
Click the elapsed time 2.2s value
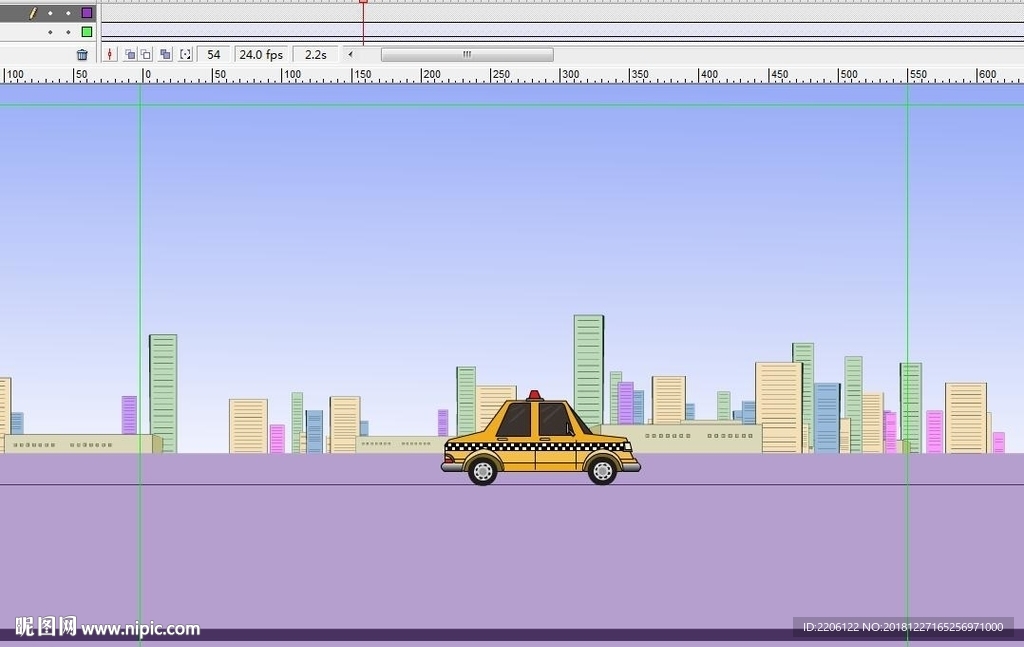[315, 55]
